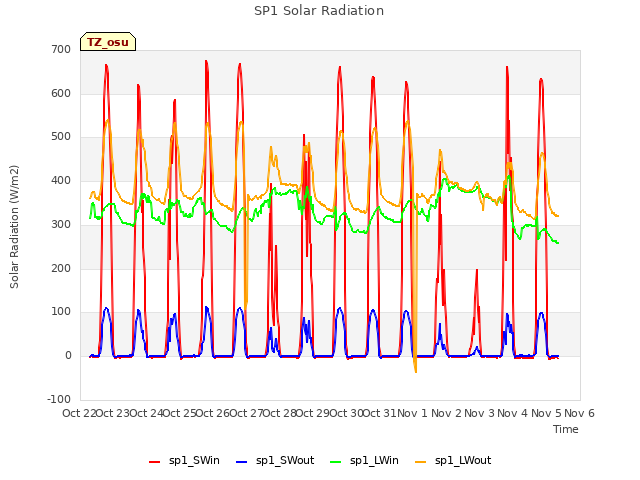Image resolution: width=640 pixels, height=480 pixels.
Task: Select the sp1_LWin legend label
Action: coord(374,460)
